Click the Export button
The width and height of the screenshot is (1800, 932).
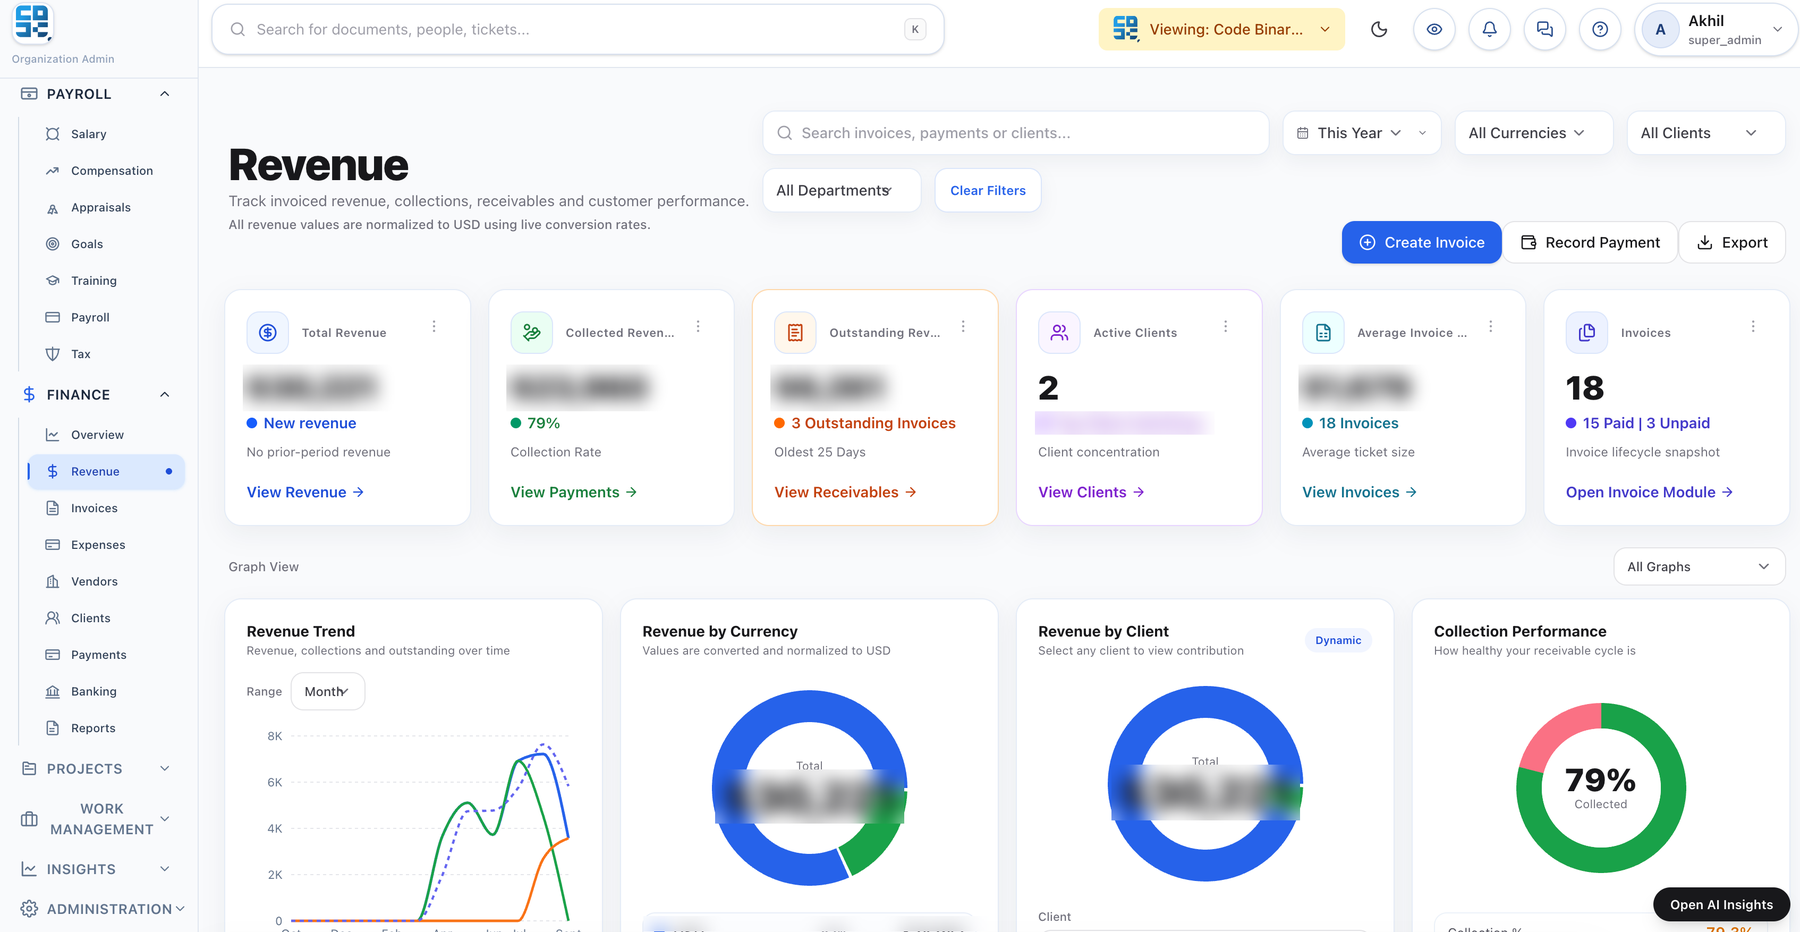pyautogui.click(x=1732, y=243)
